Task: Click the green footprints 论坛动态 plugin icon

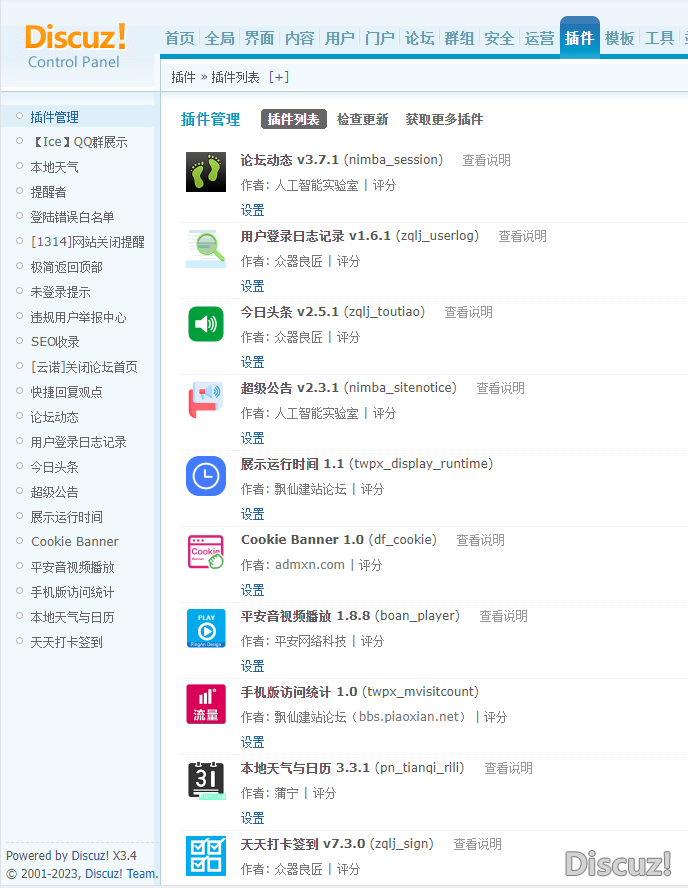Action: point(206,172)
